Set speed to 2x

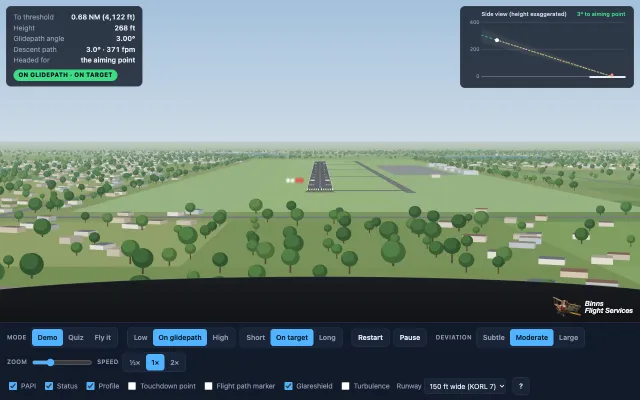click(175, 362)
